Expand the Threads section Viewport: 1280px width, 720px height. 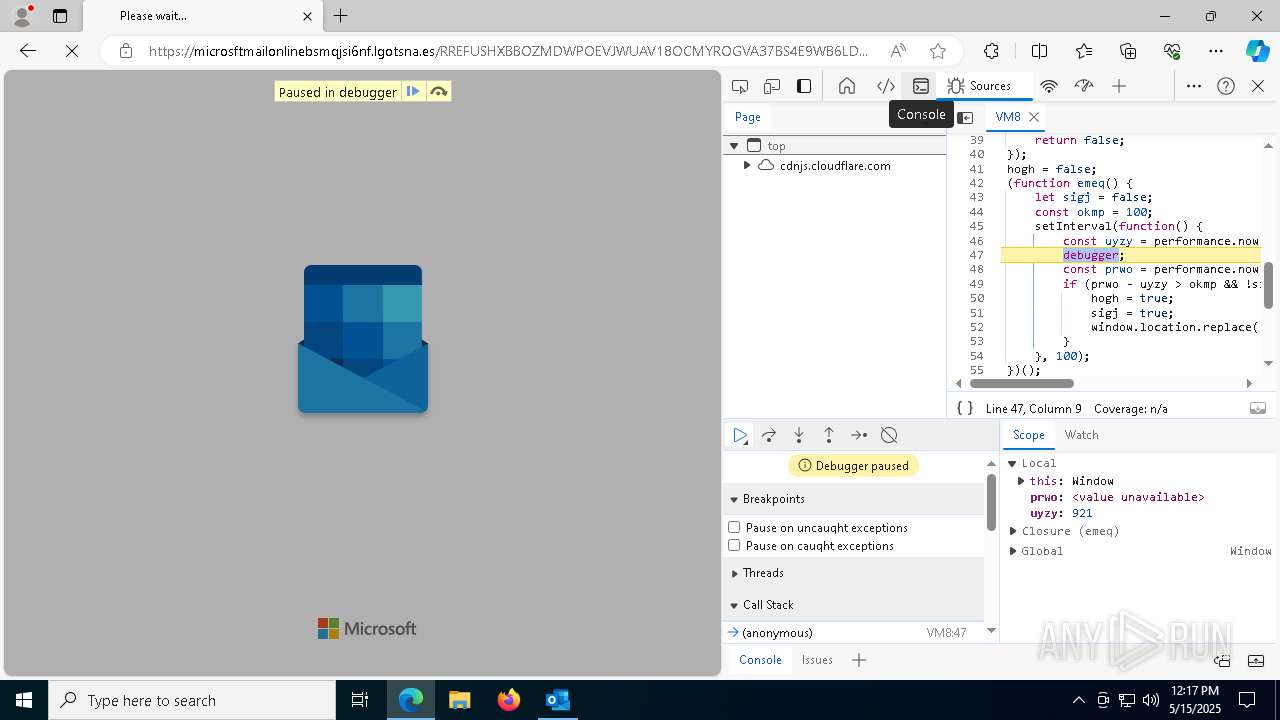click(854, 573)
